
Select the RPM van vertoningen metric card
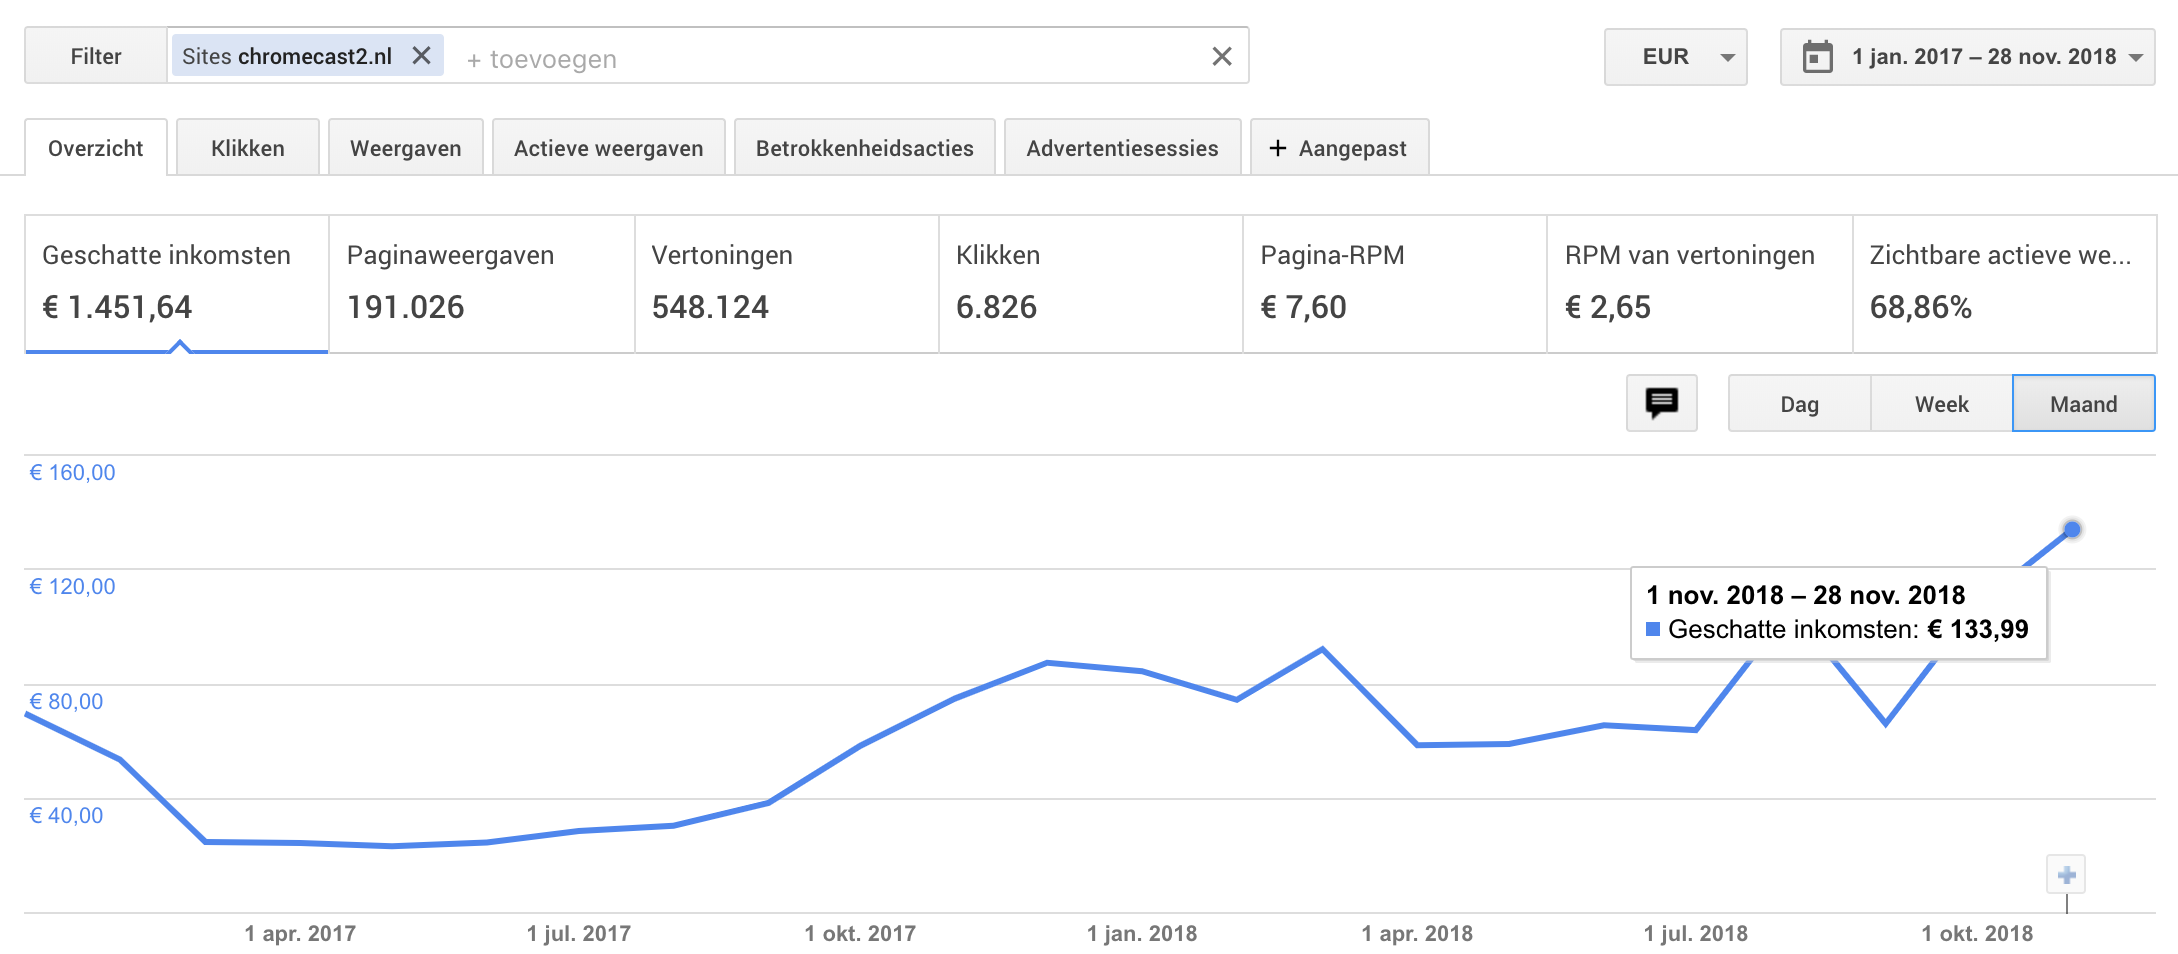(1700, 284)
